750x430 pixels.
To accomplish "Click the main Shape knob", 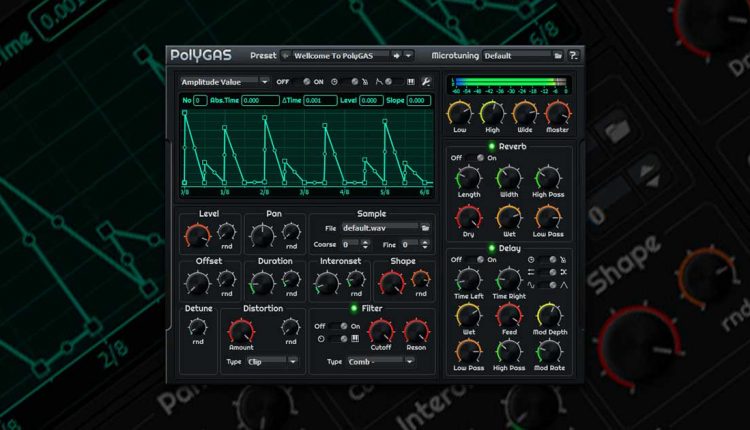I will pyautogui.click(x=392, y=282).
